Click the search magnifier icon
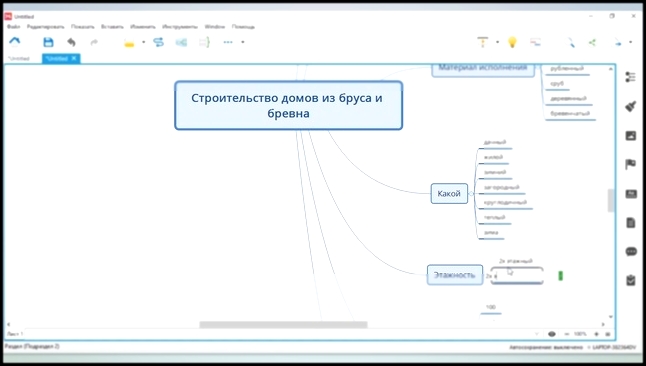Image resolution: width=646 pixels, height=366 pixels. [x=571, y=42]
